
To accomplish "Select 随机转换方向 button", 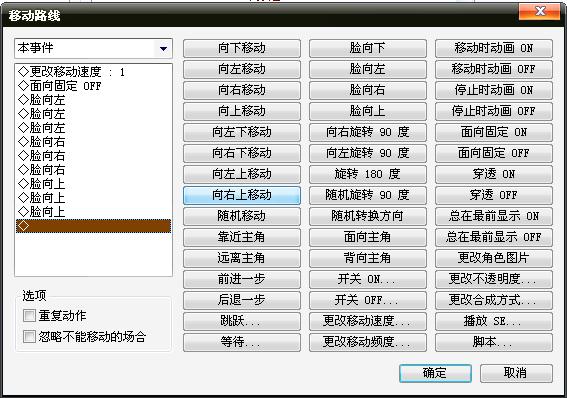I will tap(368, 216).
